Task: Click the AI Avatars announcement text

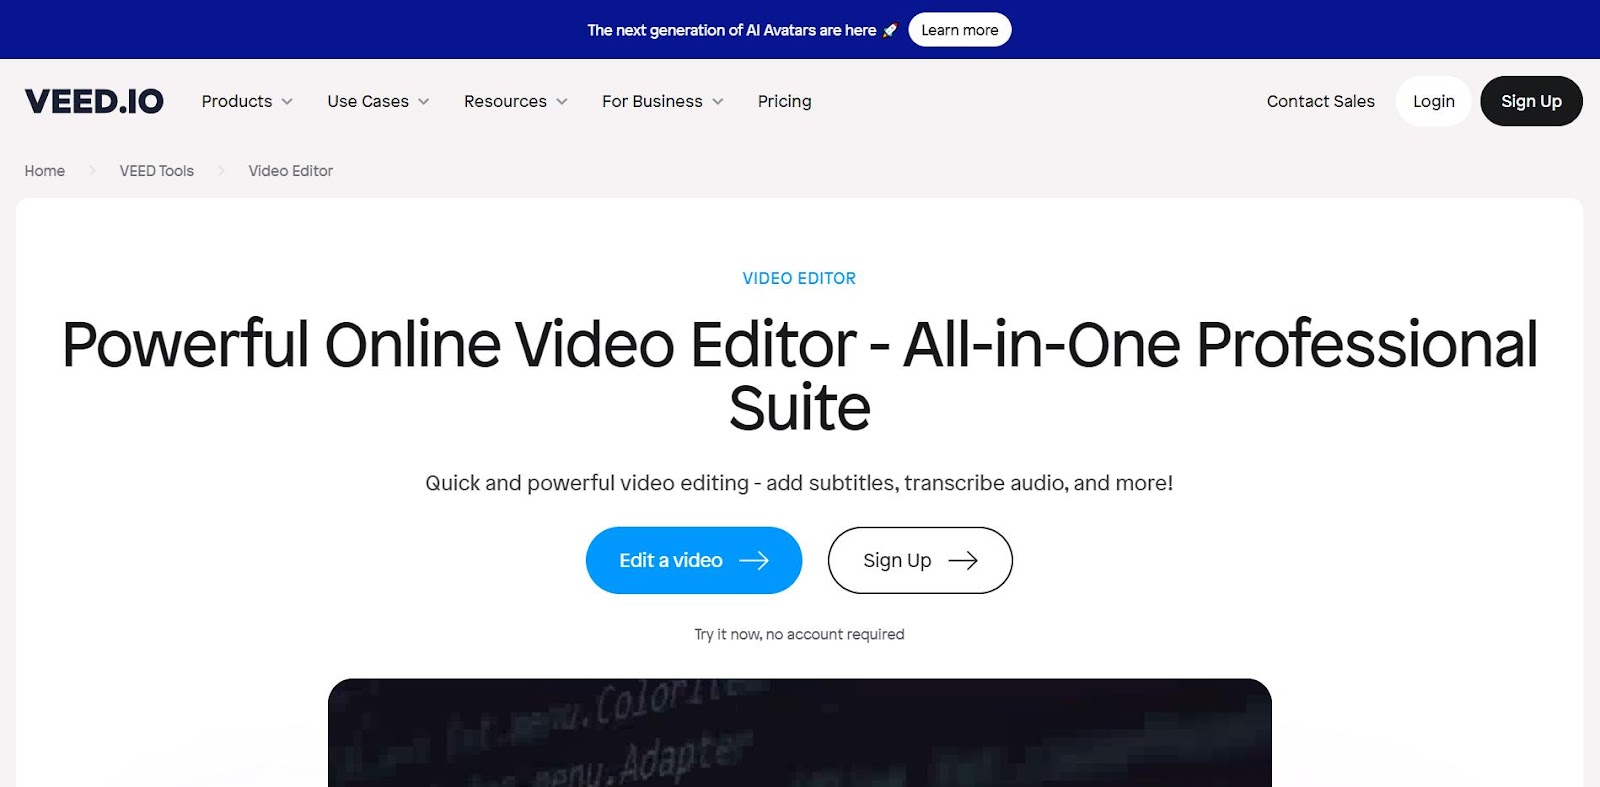Action: tap(732, 30)
